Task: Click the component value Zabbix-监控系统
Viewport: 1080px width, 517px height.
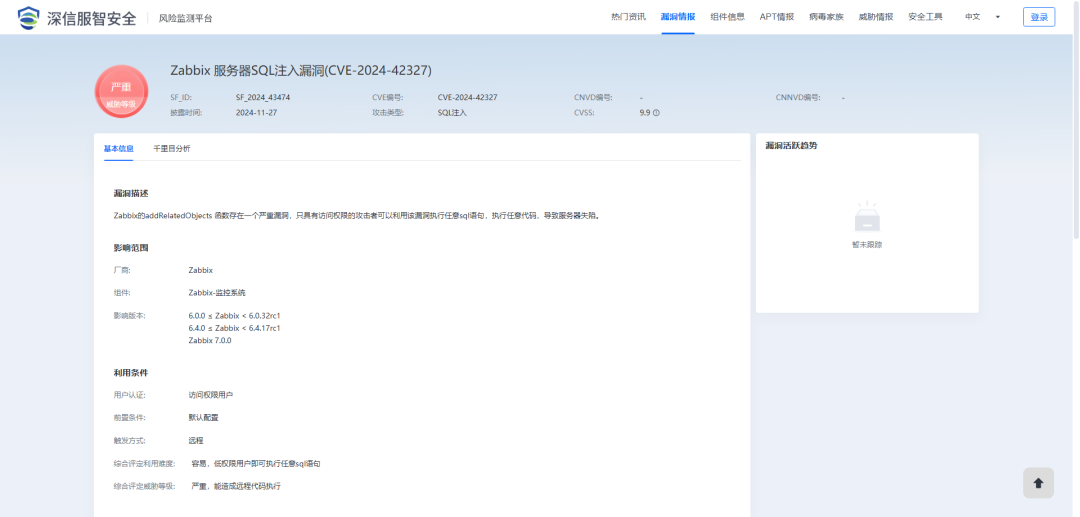Action: [217, 293]
